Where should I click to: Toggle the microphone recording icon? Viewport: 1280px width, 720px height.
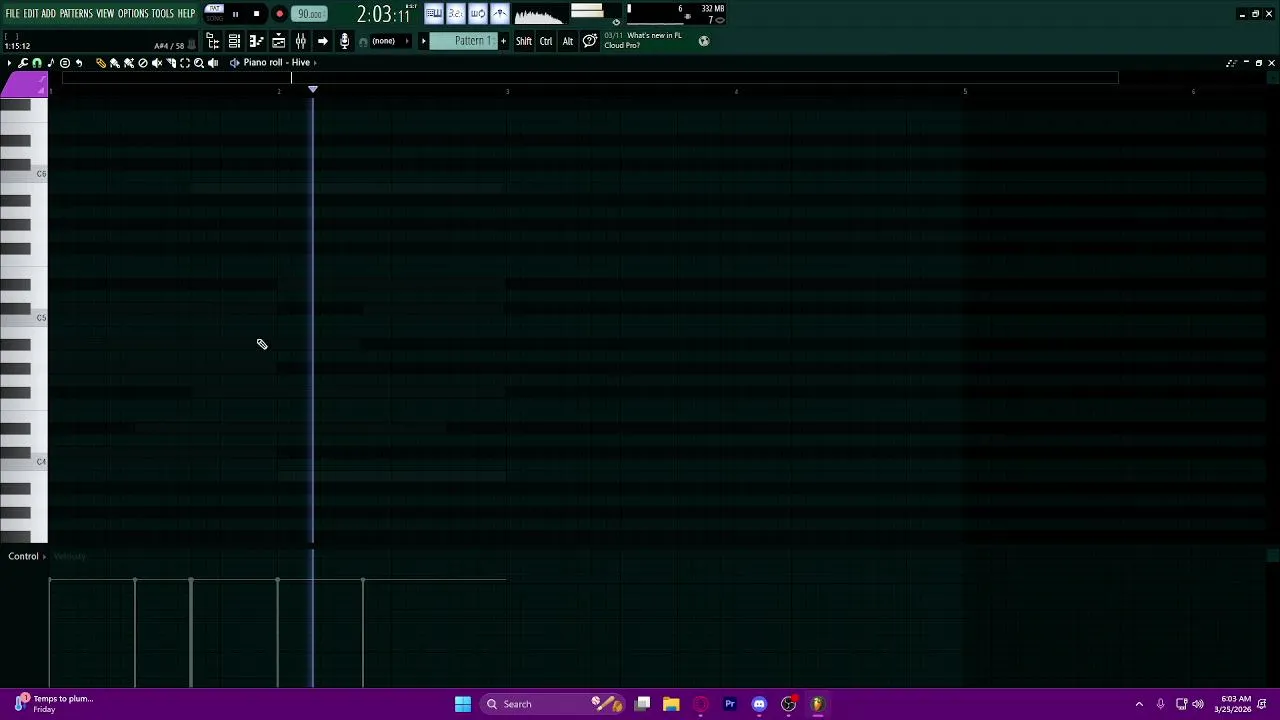[x=344, y=41]
